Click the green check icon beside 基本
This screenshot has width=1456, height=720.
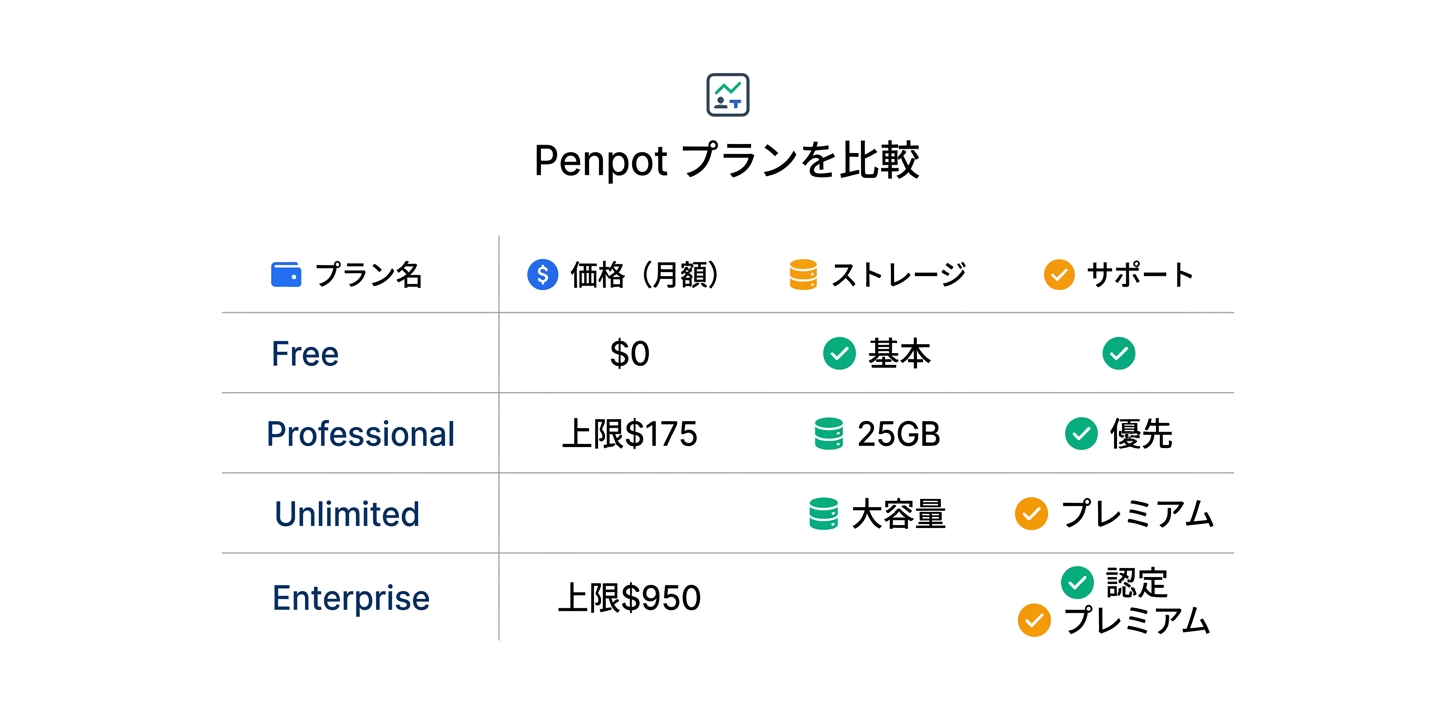[839, 354]
